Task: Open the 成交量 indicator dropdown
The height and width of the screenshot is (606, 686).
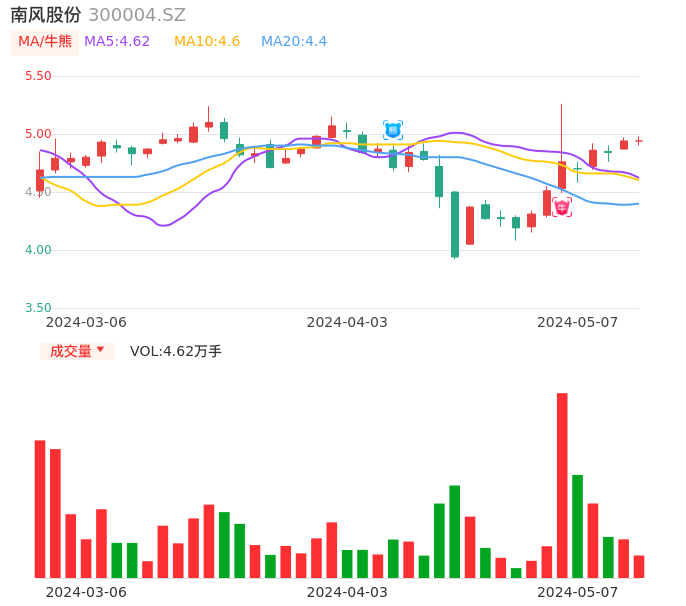Action: click(x=71, y=351)
